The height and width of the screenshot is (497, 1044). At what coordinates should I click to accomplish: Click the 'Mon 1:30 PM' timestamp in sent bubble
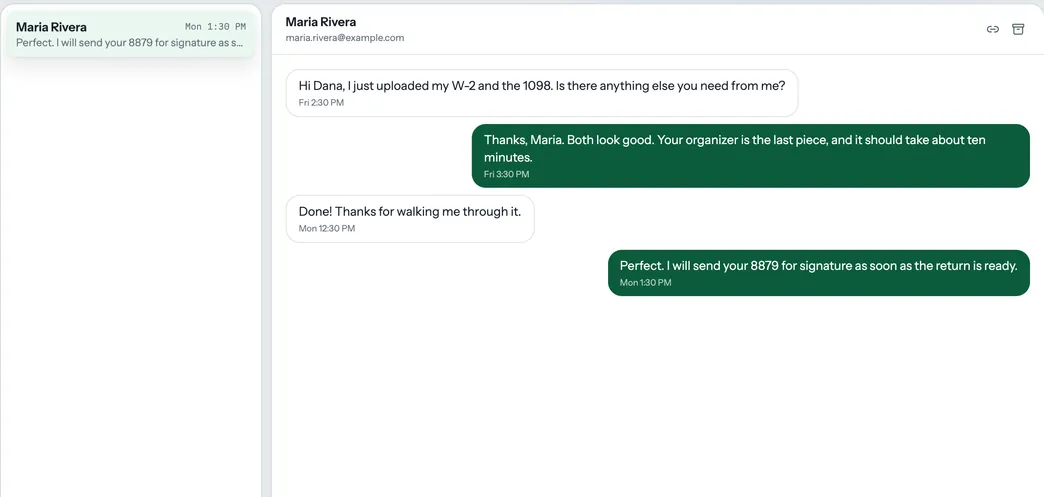645,282
